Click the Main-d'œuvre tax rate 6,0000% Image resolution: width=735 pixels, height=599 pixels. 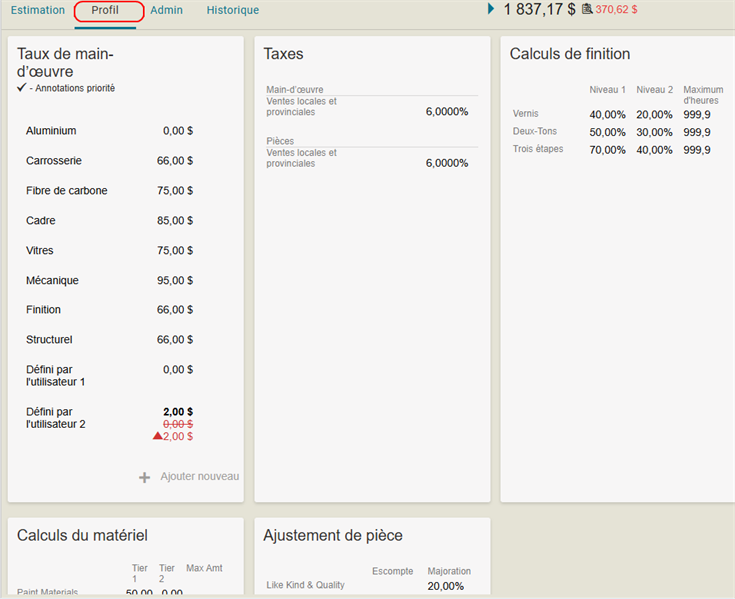click(446, 112)
